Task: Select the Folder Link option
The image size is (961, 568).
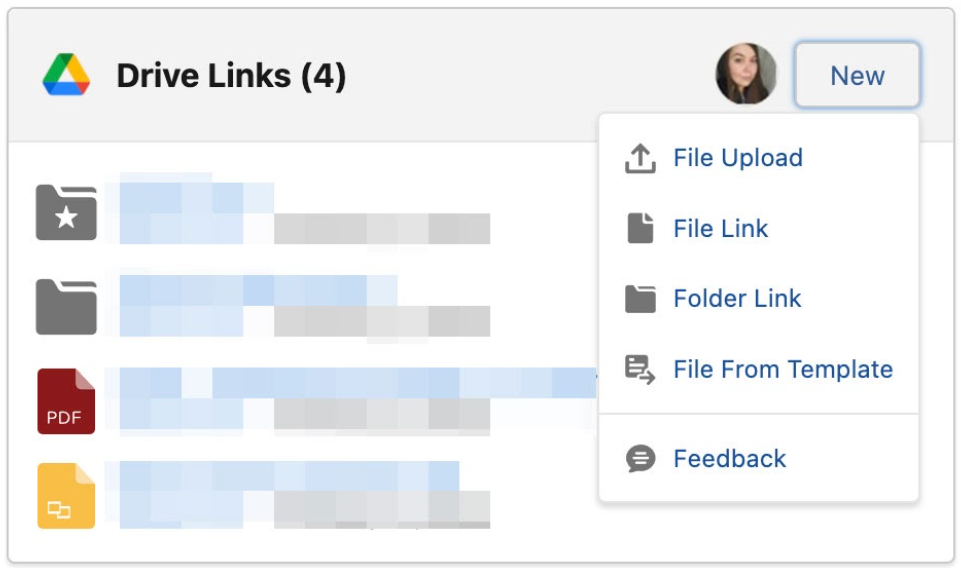Action: [737, 299]
